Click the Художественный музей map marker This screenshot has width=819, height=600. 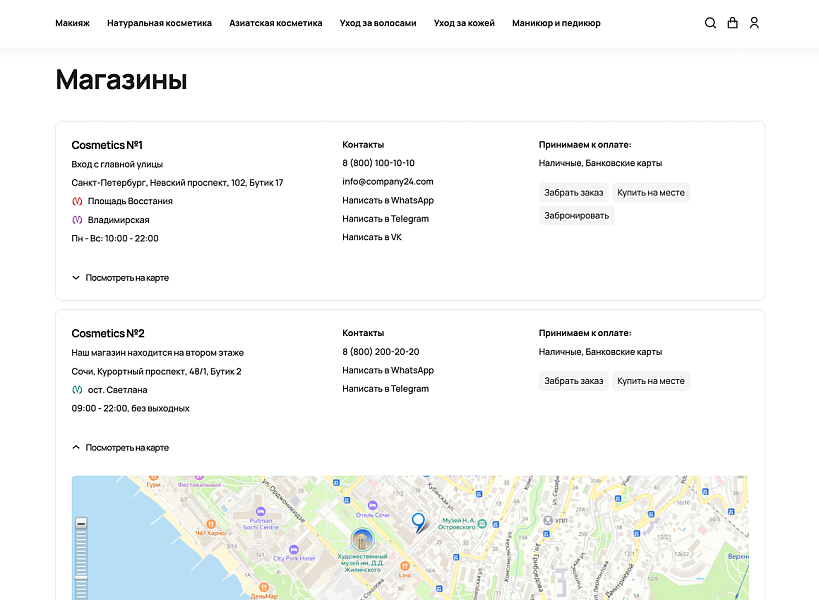[362, 540]
